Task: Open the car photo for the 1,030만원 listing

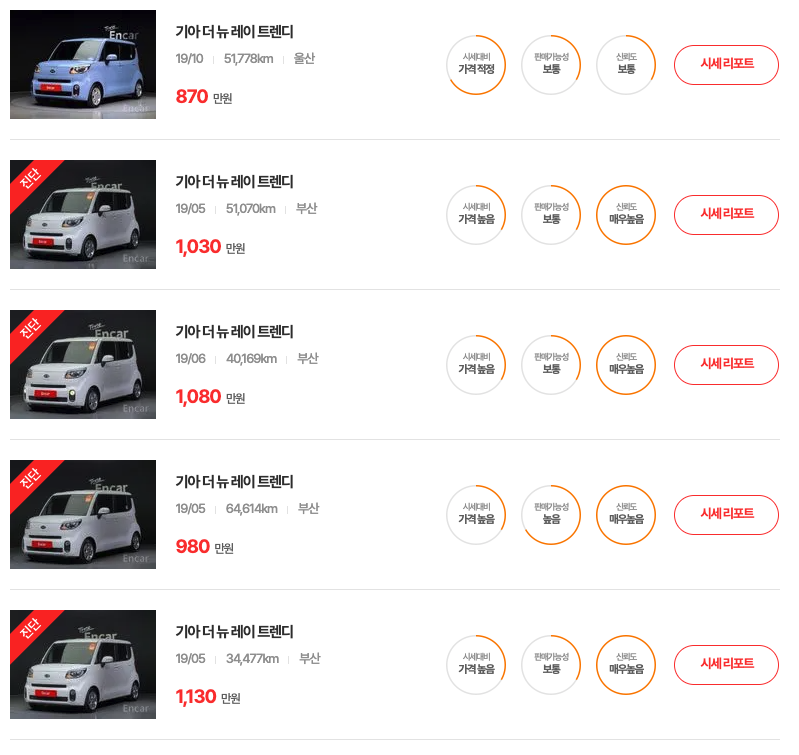Action: tap(83, 214)
